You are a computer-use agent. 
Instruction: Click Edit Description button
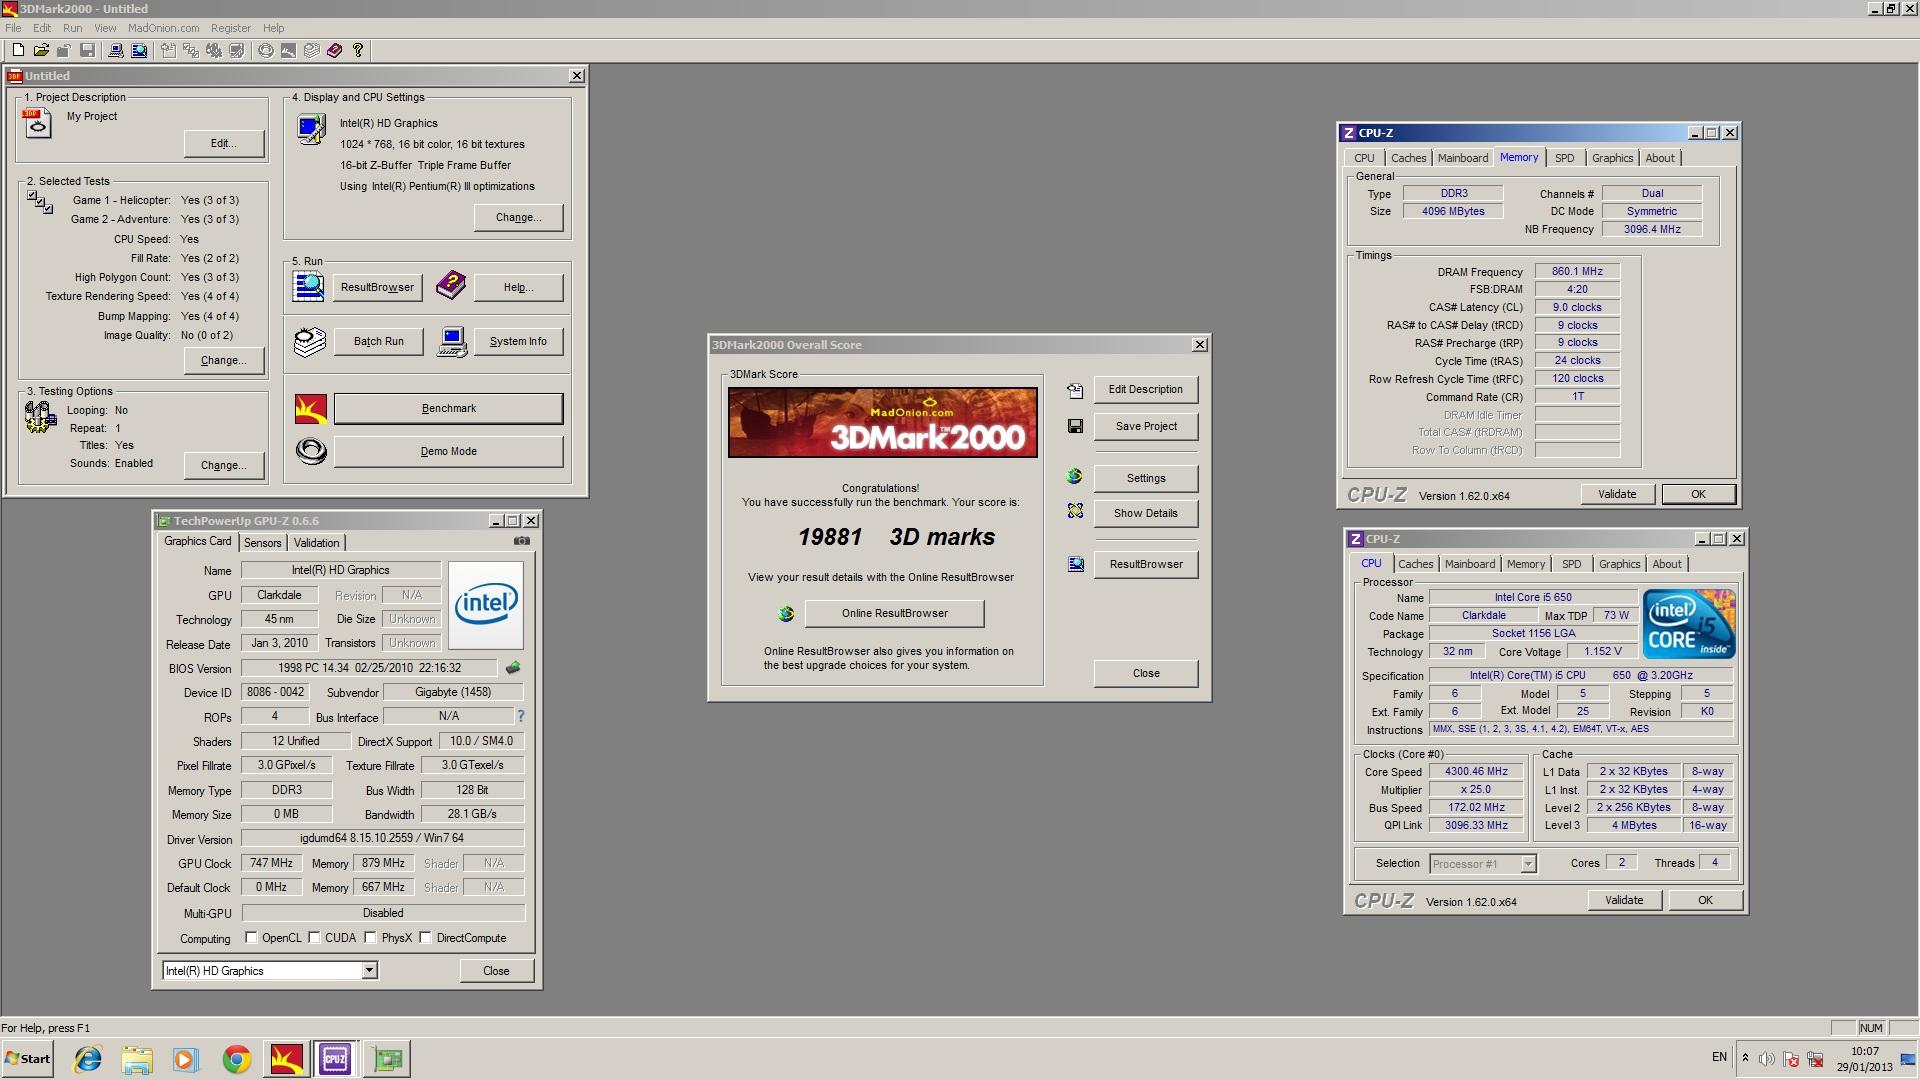(1145, 390)
